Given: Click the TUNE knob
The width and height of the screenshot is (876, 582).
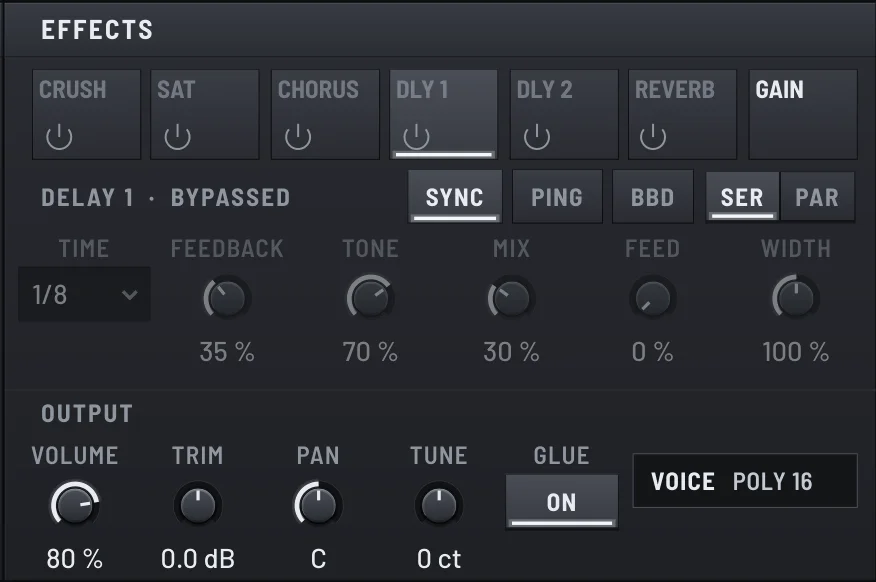Looking at the screenshot, I should (439, 504).
